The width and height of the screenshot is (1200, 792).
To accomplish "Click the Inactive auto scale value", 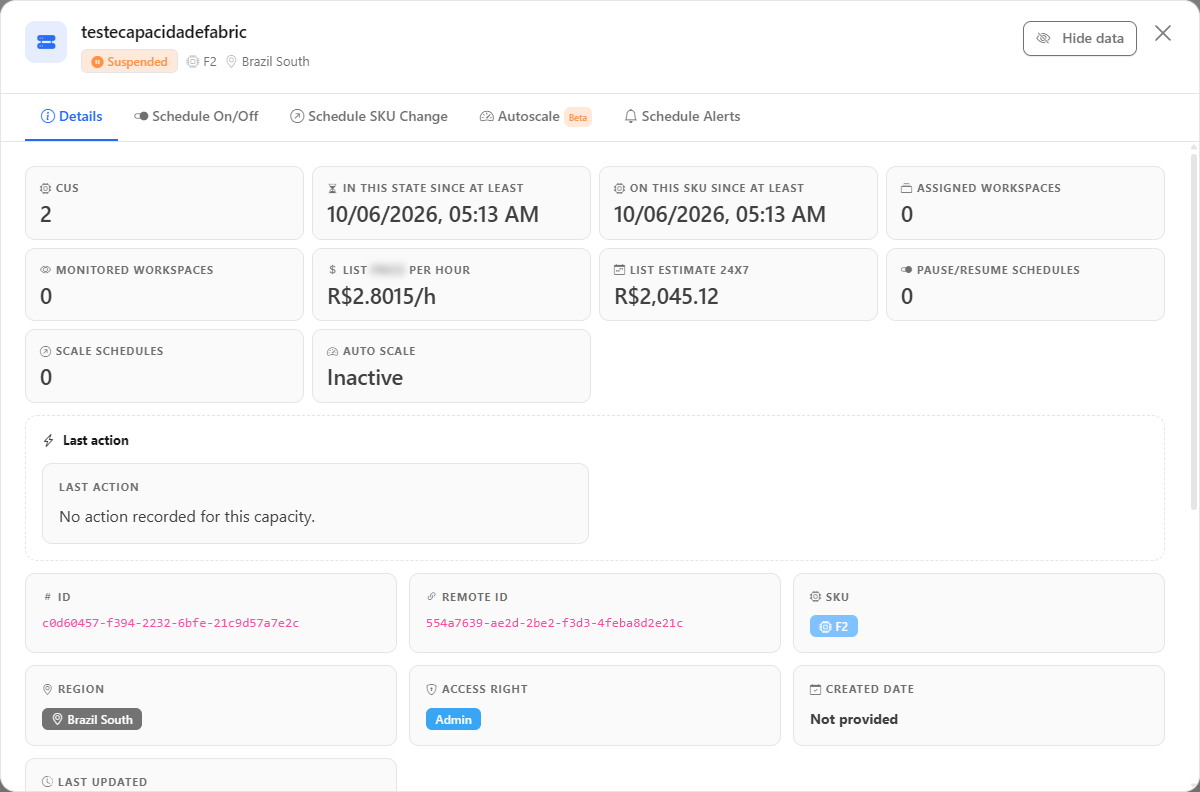I will [x=365, y=378].
